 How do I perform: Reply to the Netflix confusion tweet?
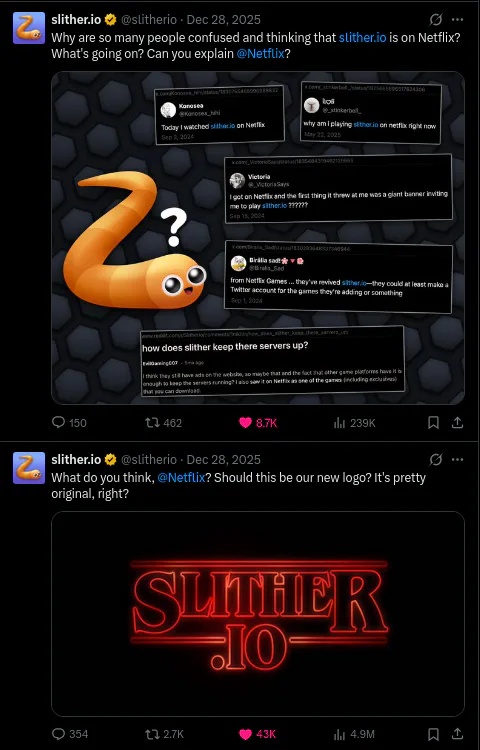(69, 423)
